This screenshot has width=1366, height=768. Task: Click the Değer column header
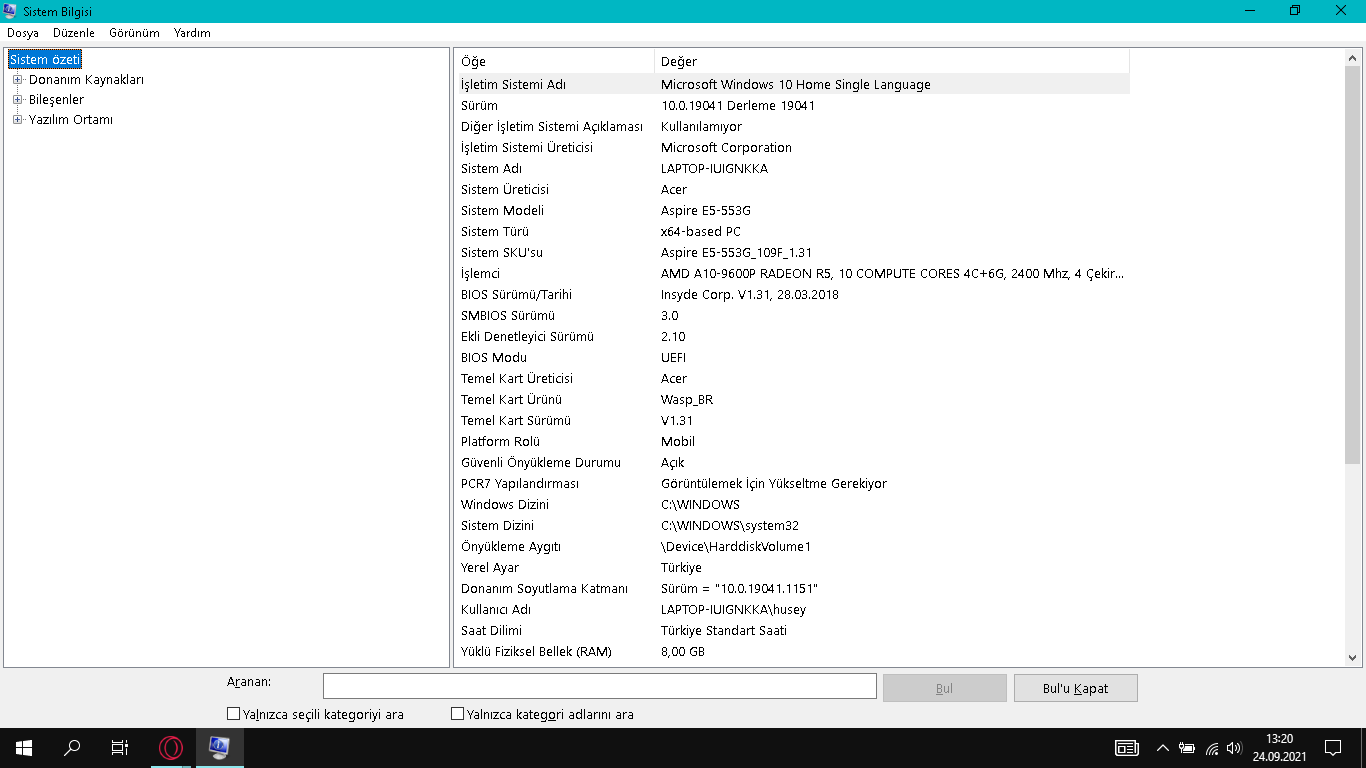click(x=892, y=62)
